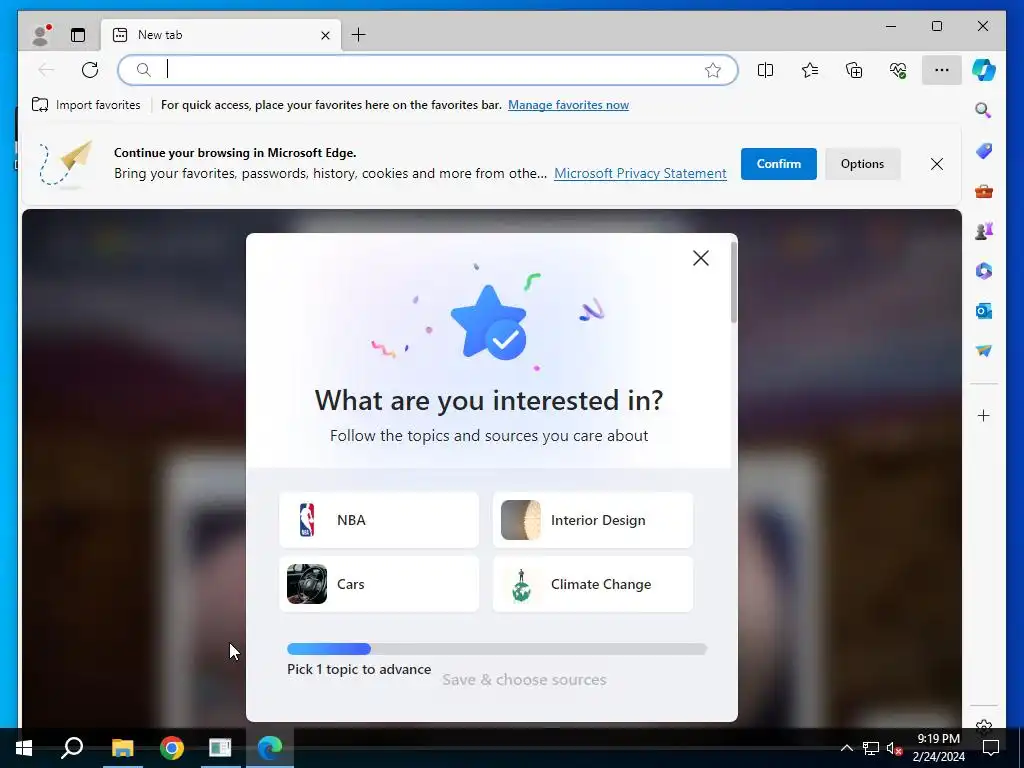
Task: Open sidebar Drop paper plane icon
Action: point(984,351)
